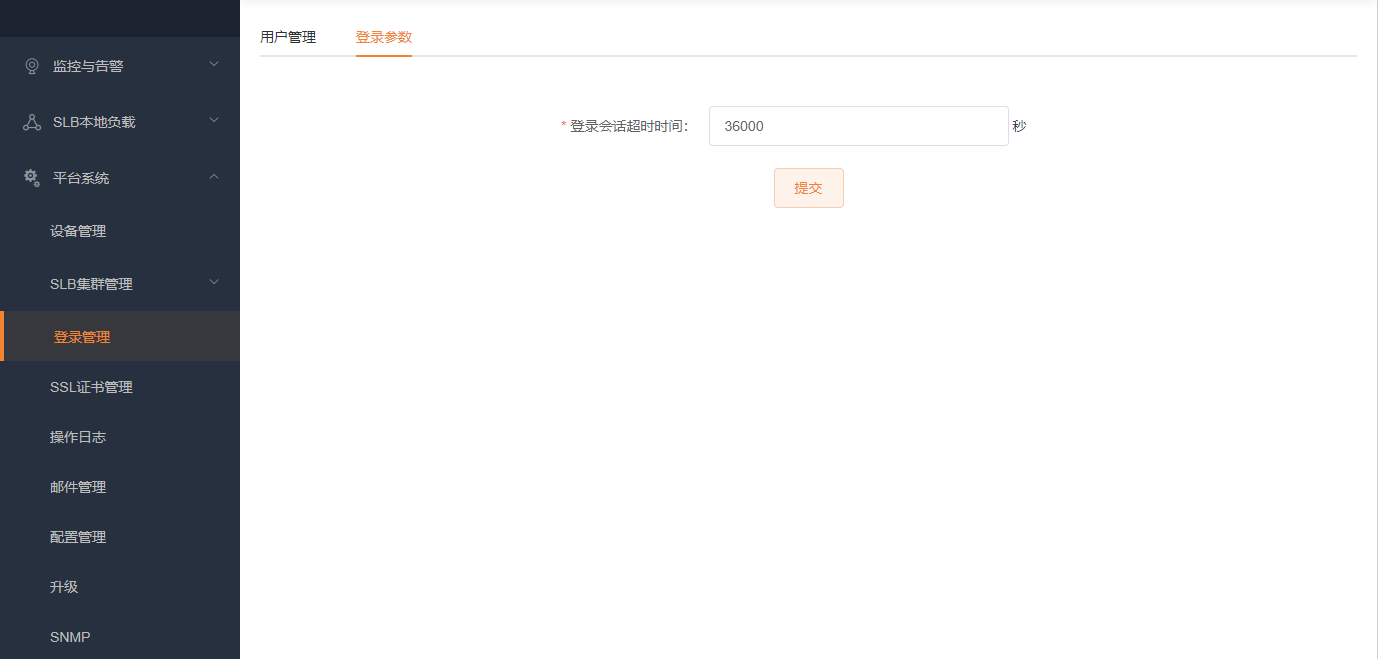
Task: Click the 监控与告警 alarm icon
Action: pyautogui.click(x=31, y=65)
